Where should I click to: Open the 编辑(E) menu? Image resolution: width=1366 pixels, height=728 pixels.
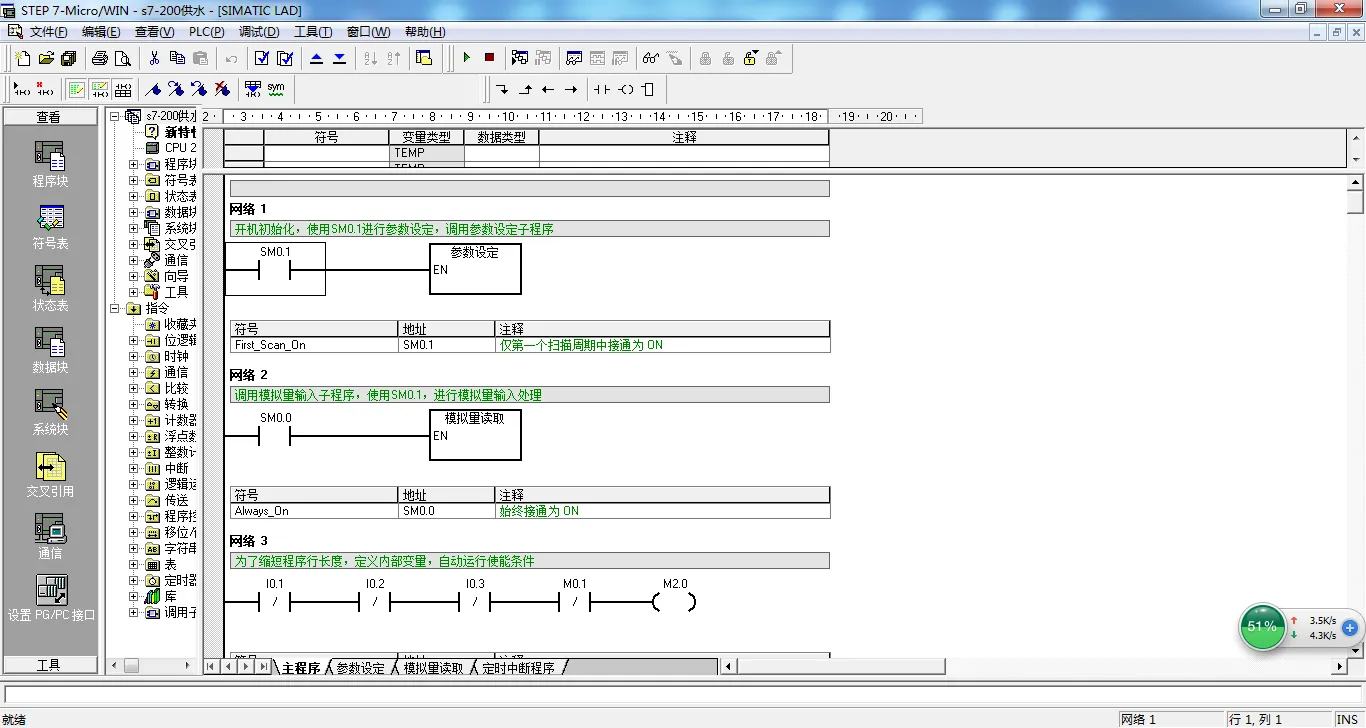(101, 31)
